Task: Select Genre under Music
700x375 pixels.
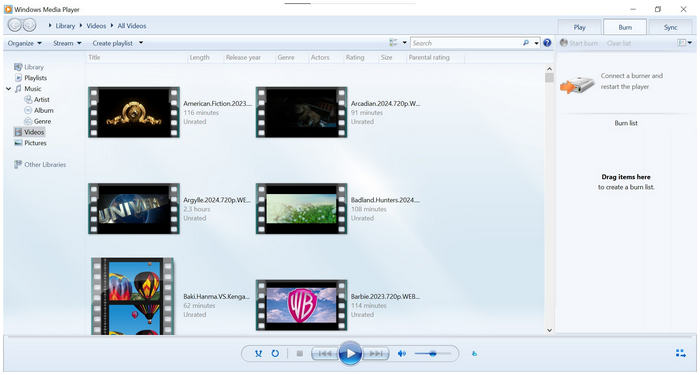Action: click(42, 121)
